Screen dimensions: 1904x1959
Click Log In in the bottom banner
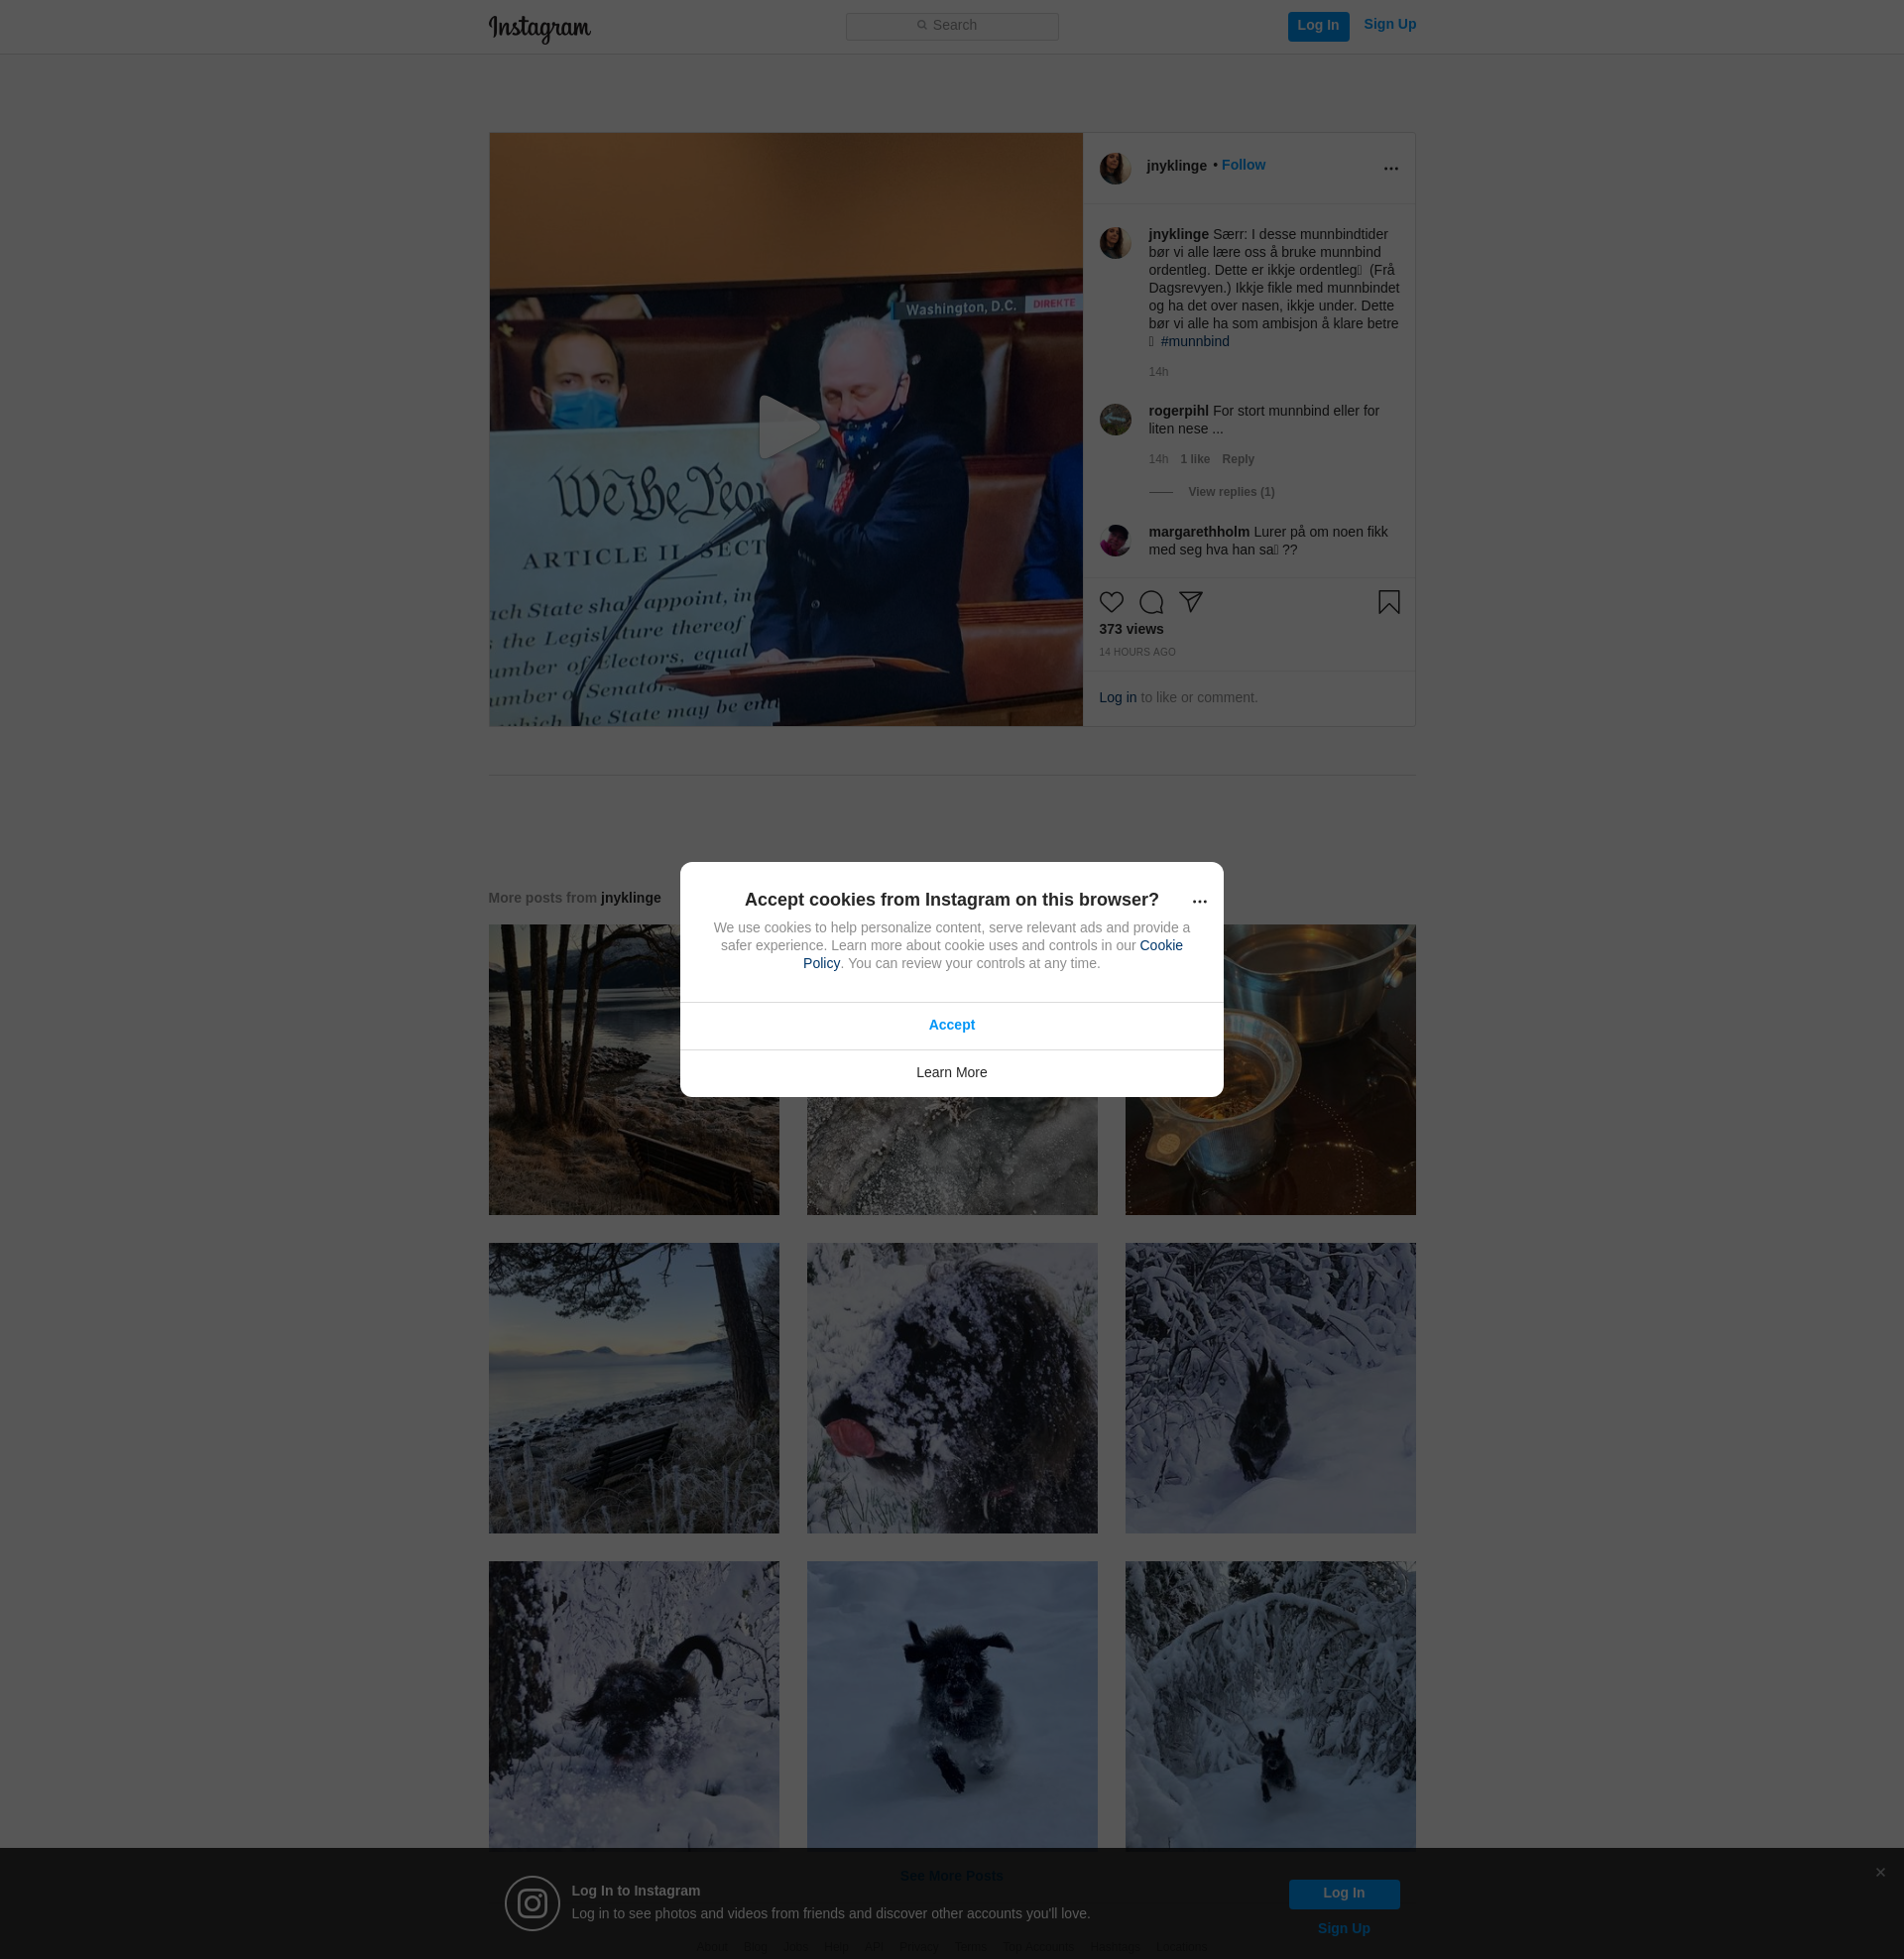pos(1343,1893)
